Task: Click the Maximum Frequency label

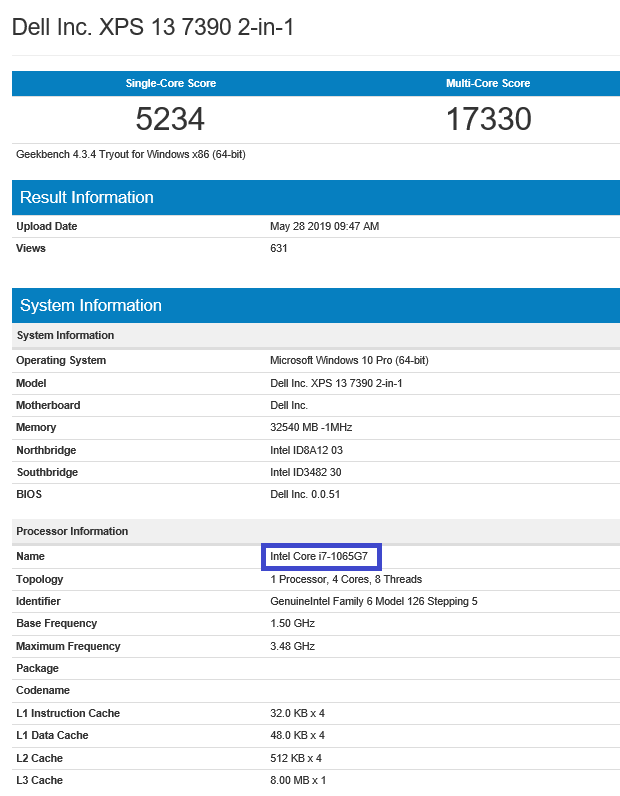Action: [x=68, y=646]
